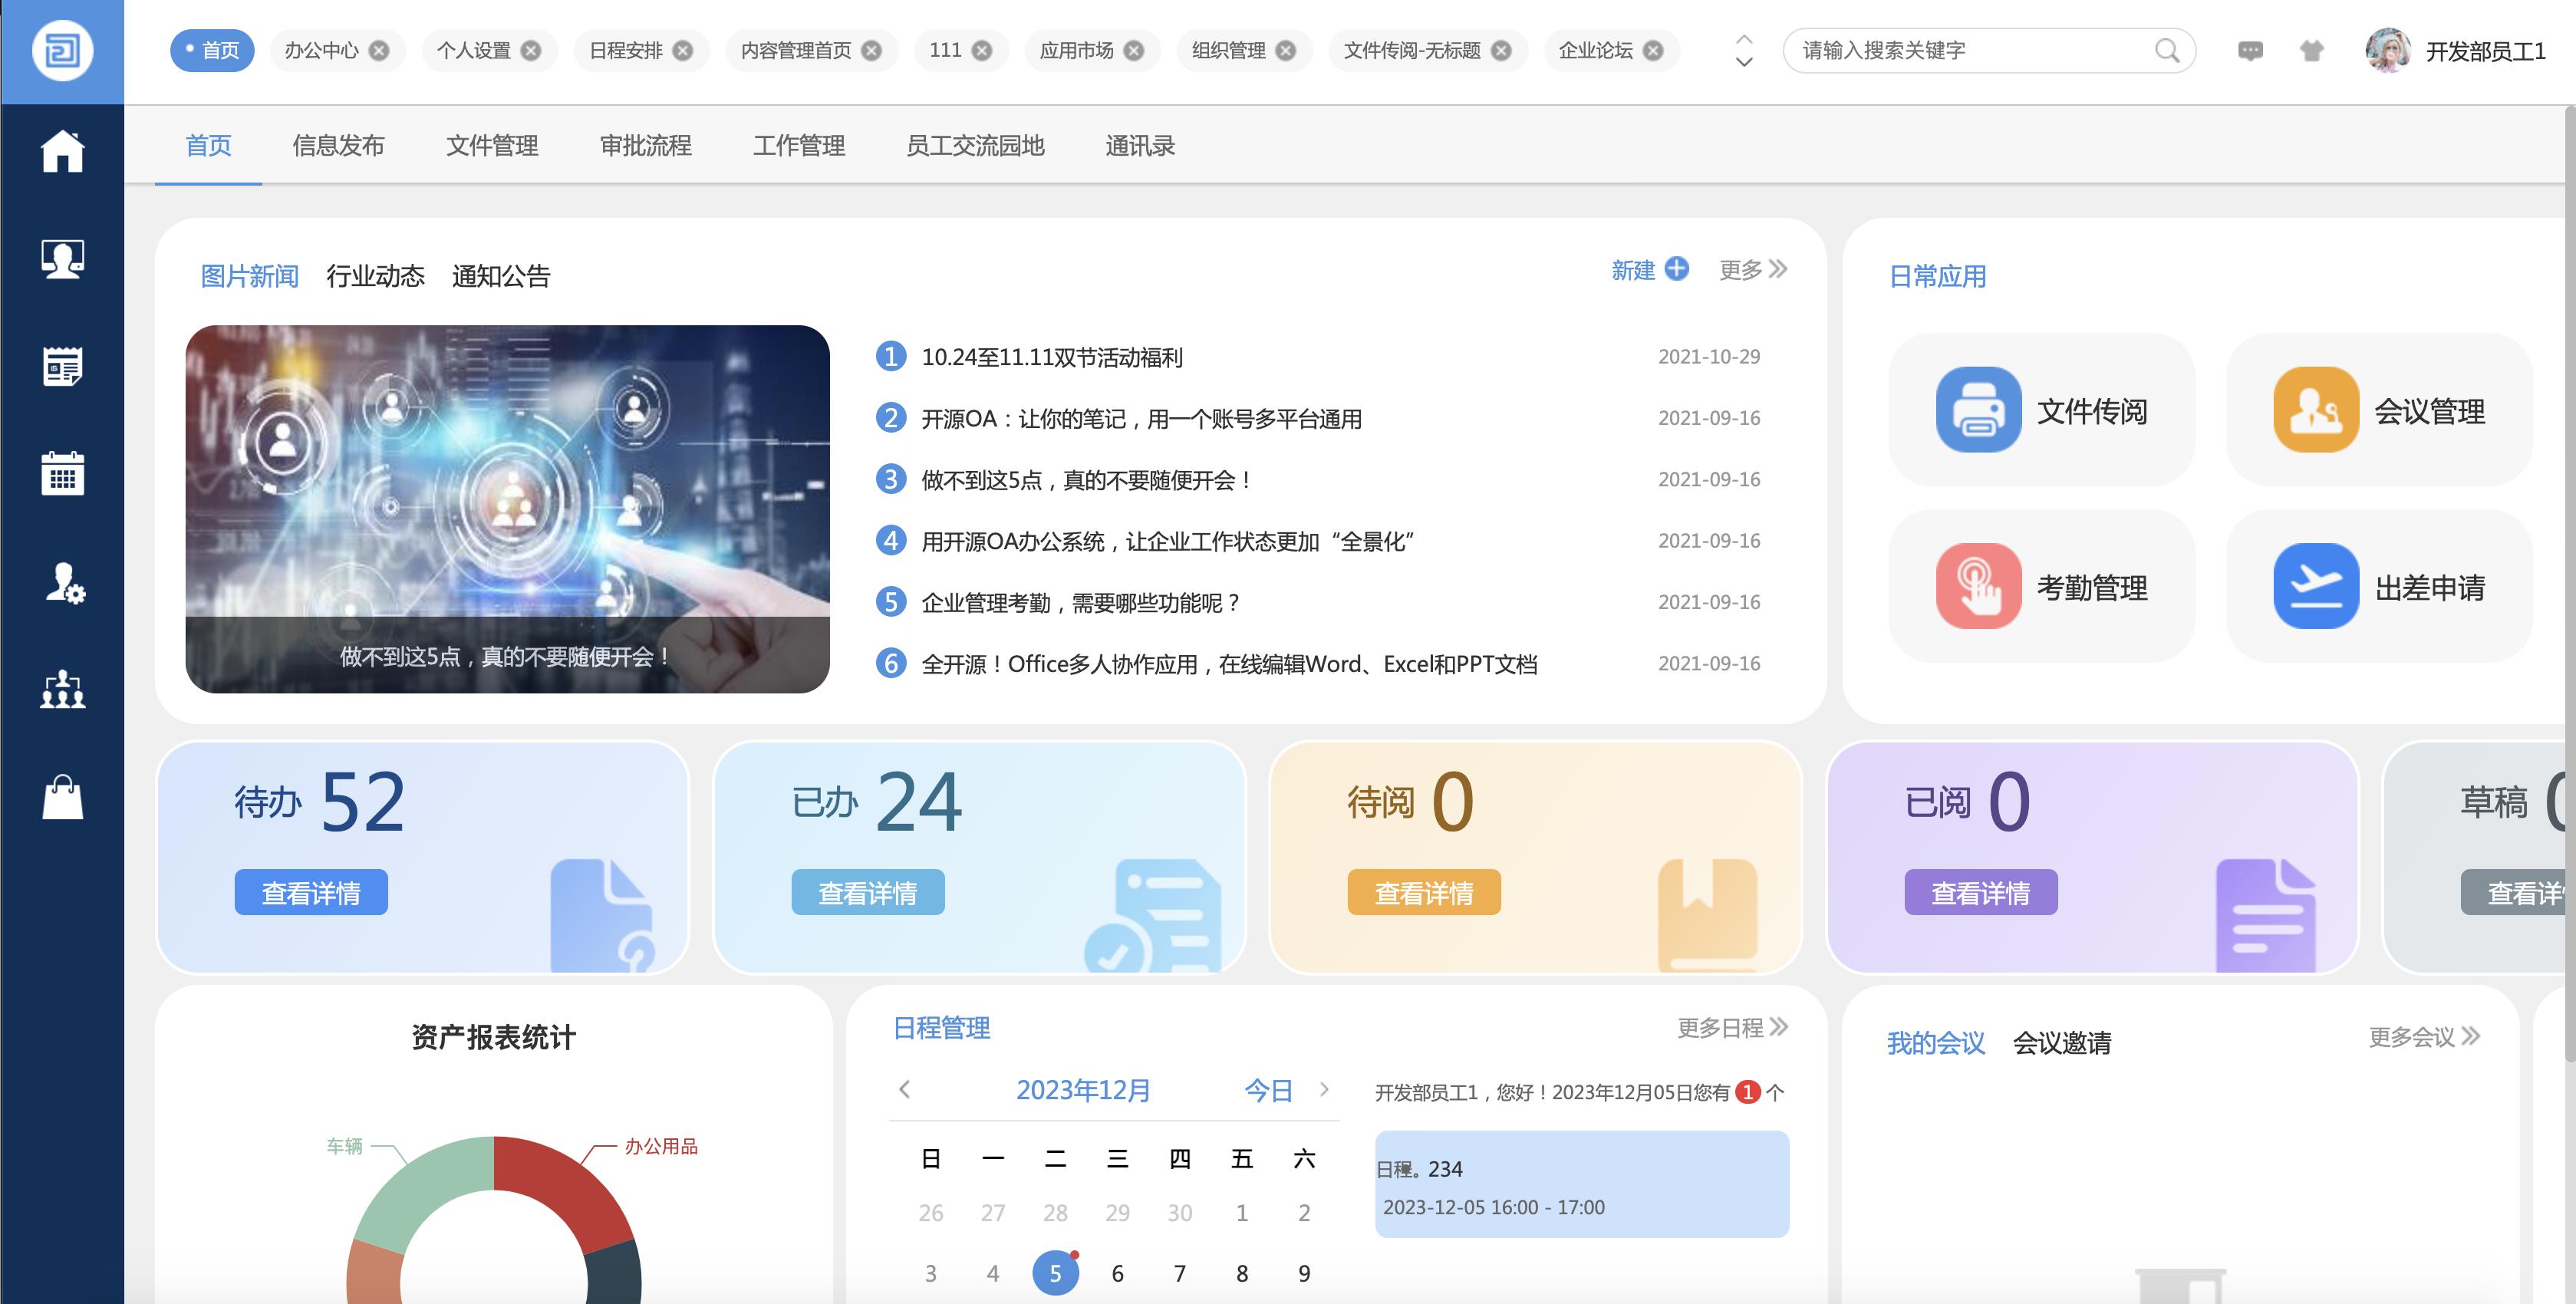Close the 组织管理 tab
The image size is (2576, 1304).
tap(1286, 50)
